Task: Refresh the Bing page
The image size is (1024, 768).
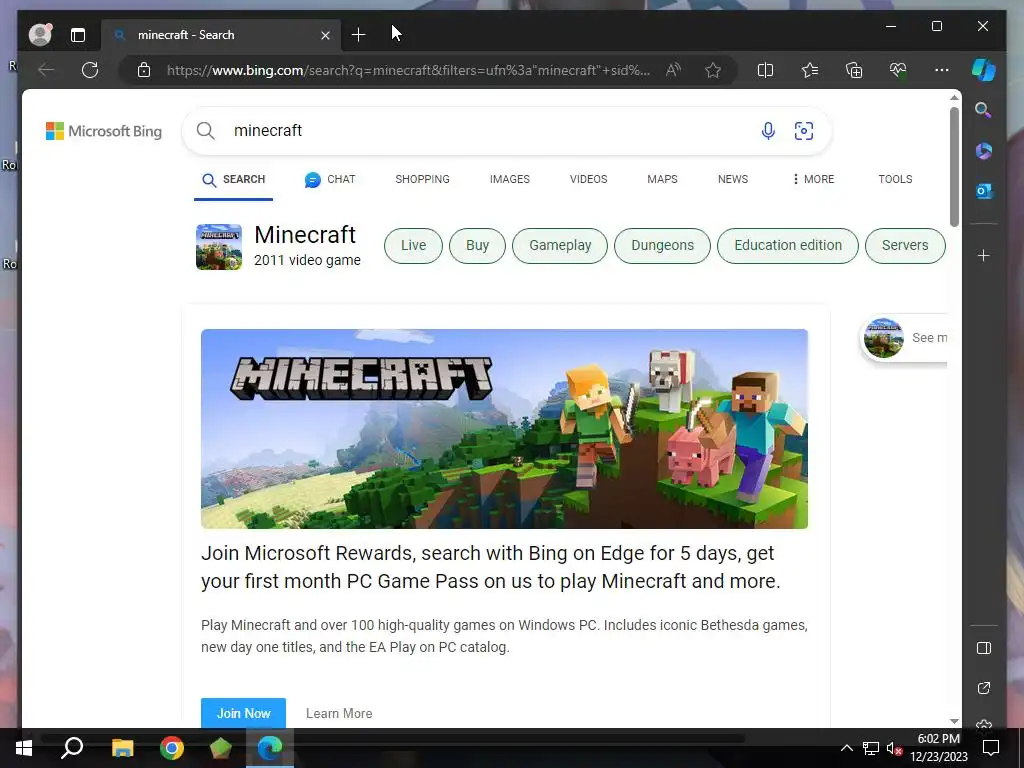Action: click(90, 70)
